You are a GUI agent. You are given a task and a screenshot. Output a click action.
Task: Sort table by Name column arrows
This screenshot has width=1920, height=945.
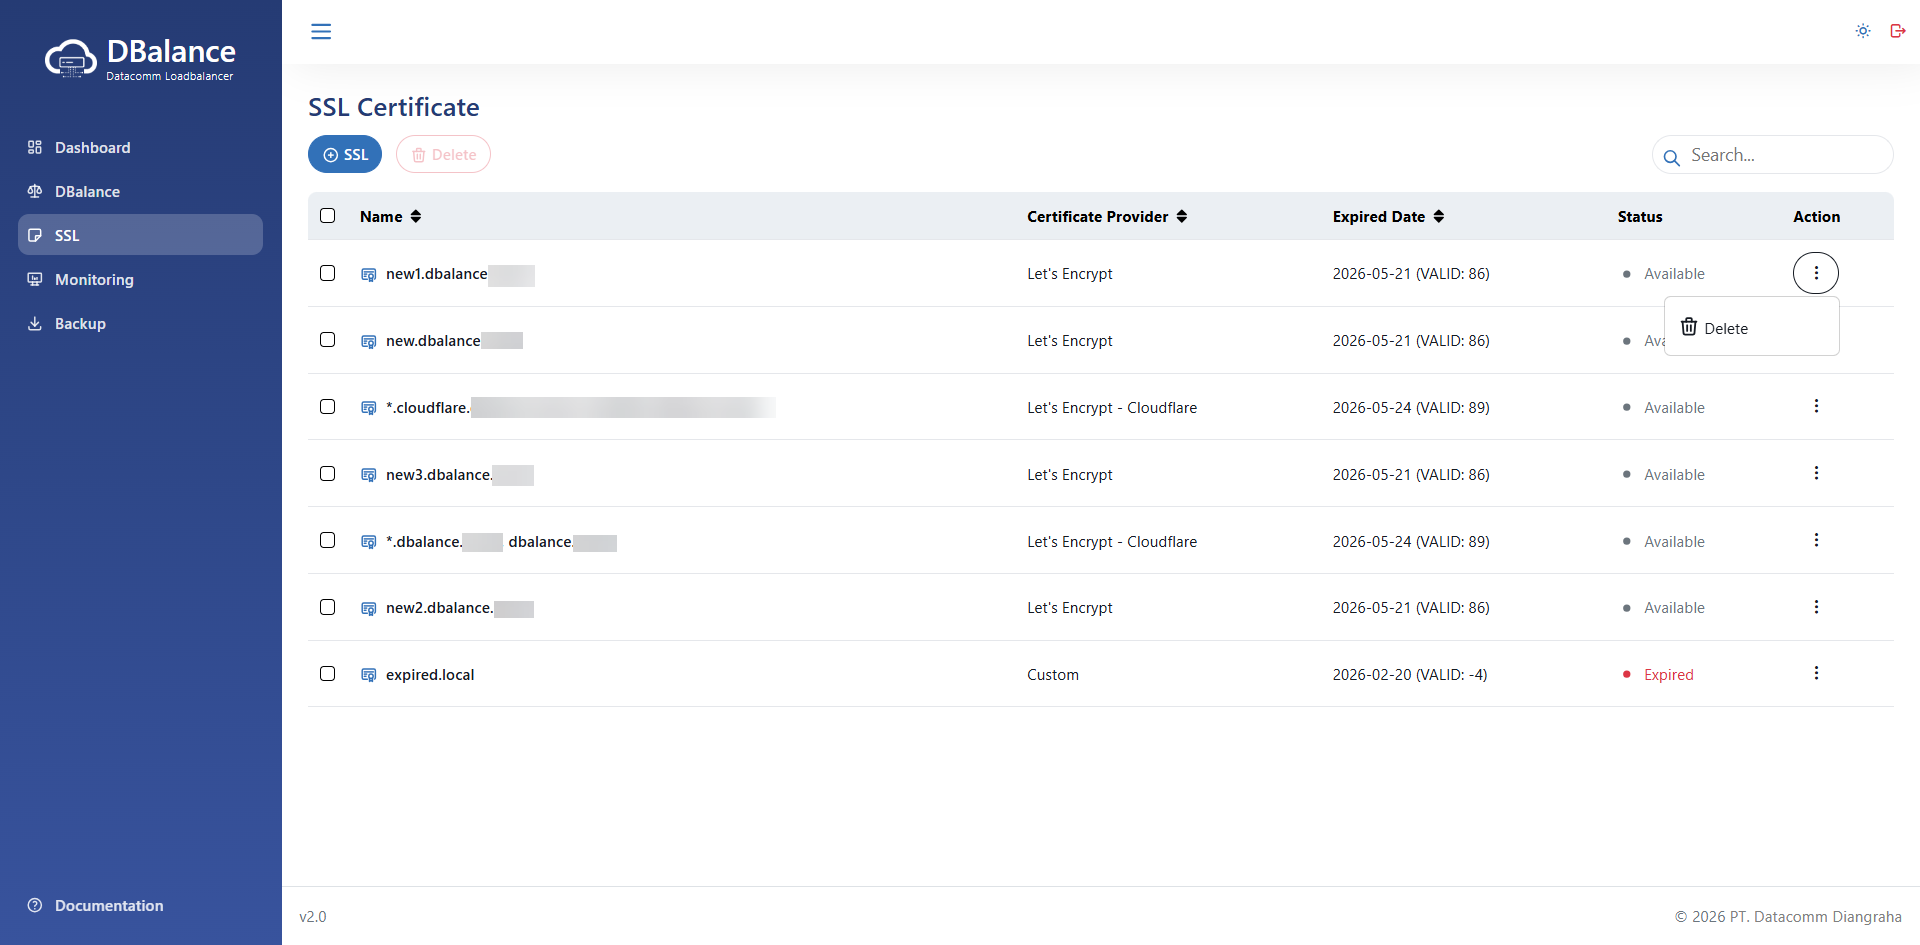416,217
